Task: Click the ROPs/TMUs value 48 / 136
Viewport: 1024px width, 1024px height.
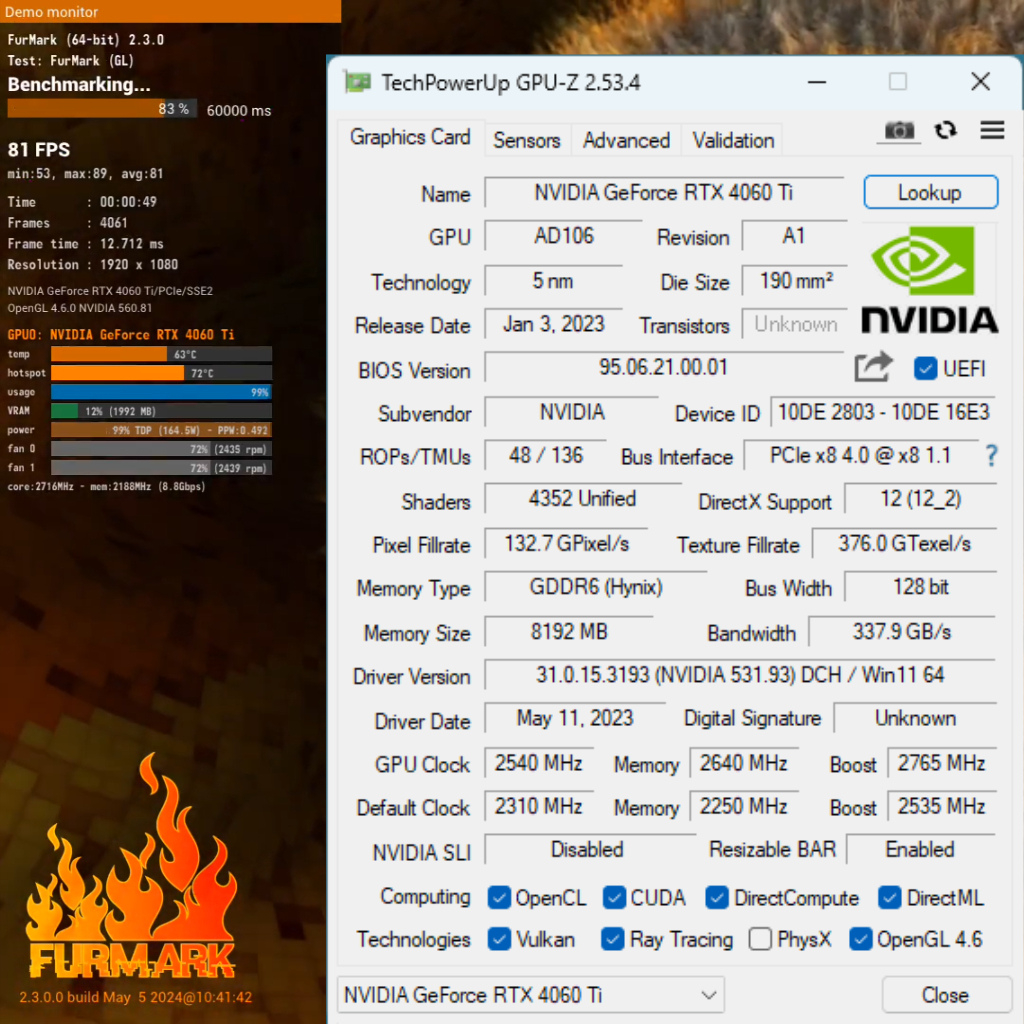Action: 545,455
